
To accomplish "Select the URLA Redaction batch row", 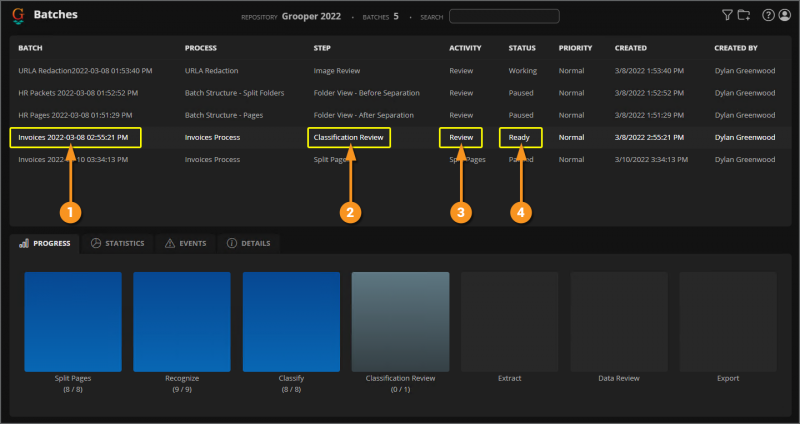I will click(x=85, y=71).
